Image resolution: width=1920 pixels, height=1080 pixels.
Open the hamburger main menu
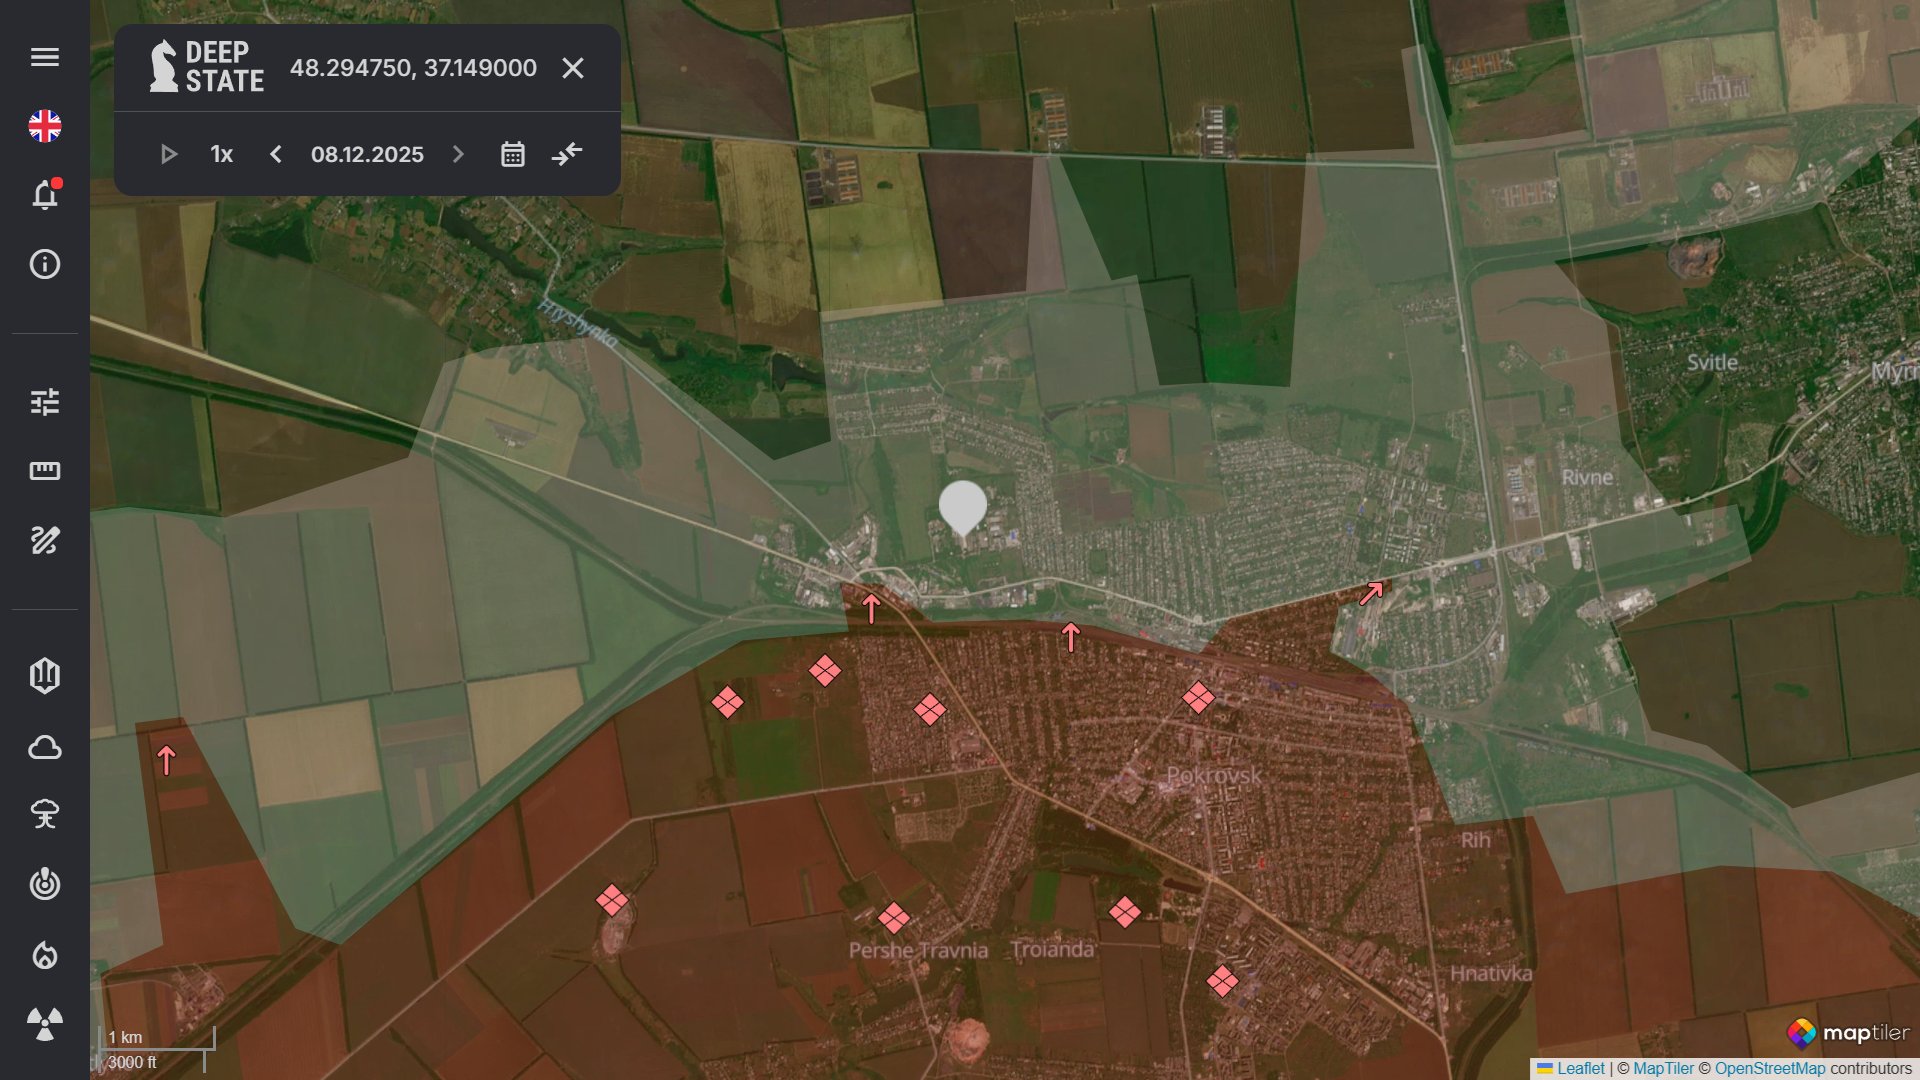pyautogui.click(x=45, y=57)
